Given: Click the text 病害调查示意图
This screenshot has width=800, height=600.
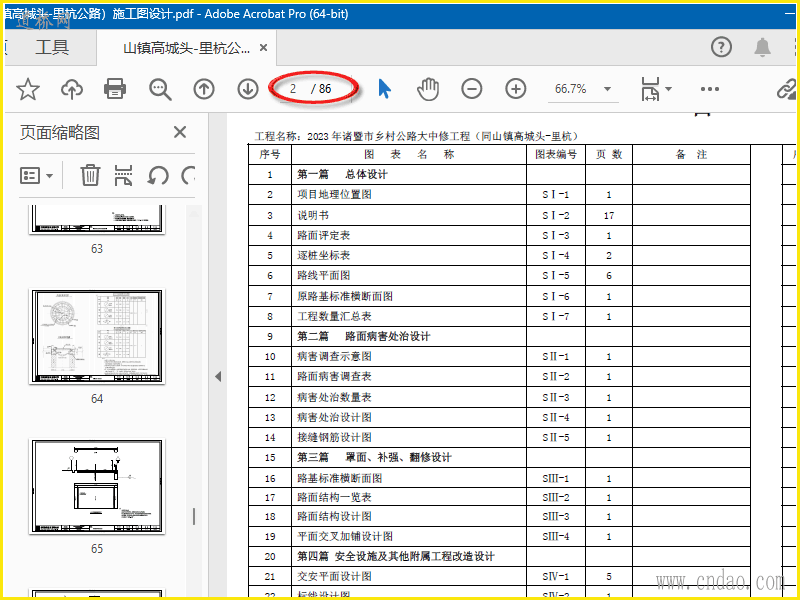Looking at the screenshot, I should [334, 356].
